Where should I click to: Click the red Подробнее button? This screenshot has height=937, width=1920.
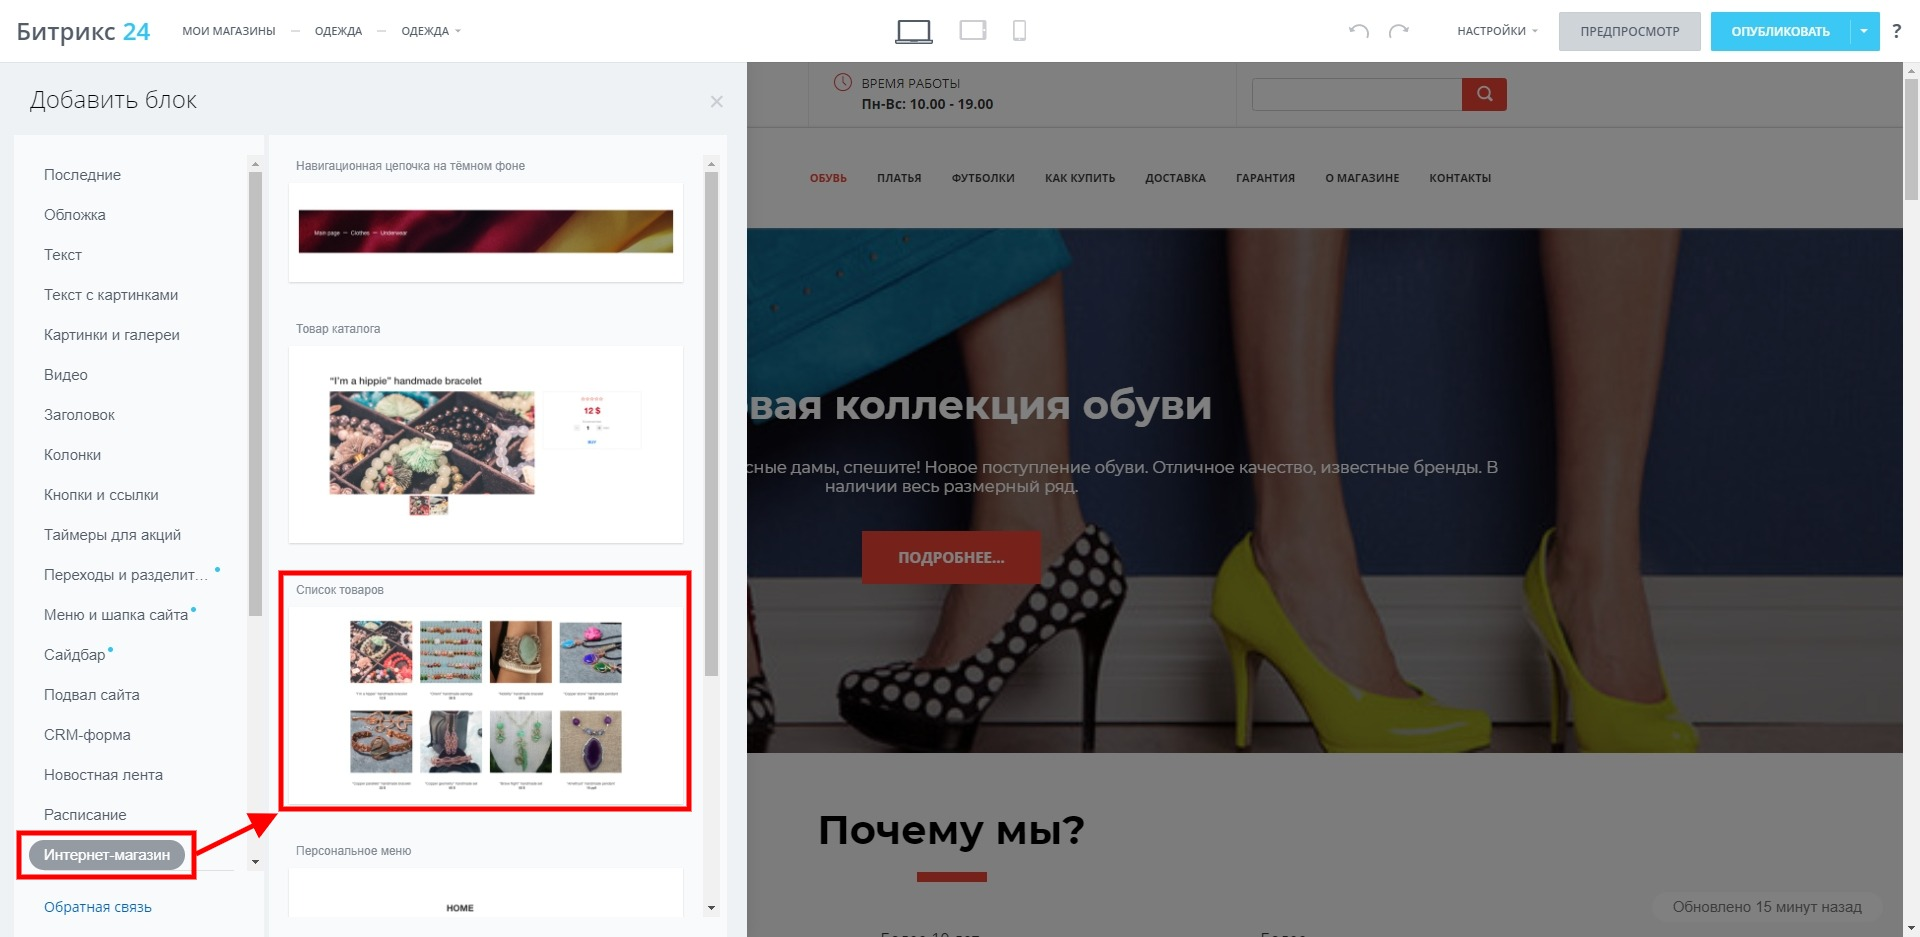(x=951, y=557)
